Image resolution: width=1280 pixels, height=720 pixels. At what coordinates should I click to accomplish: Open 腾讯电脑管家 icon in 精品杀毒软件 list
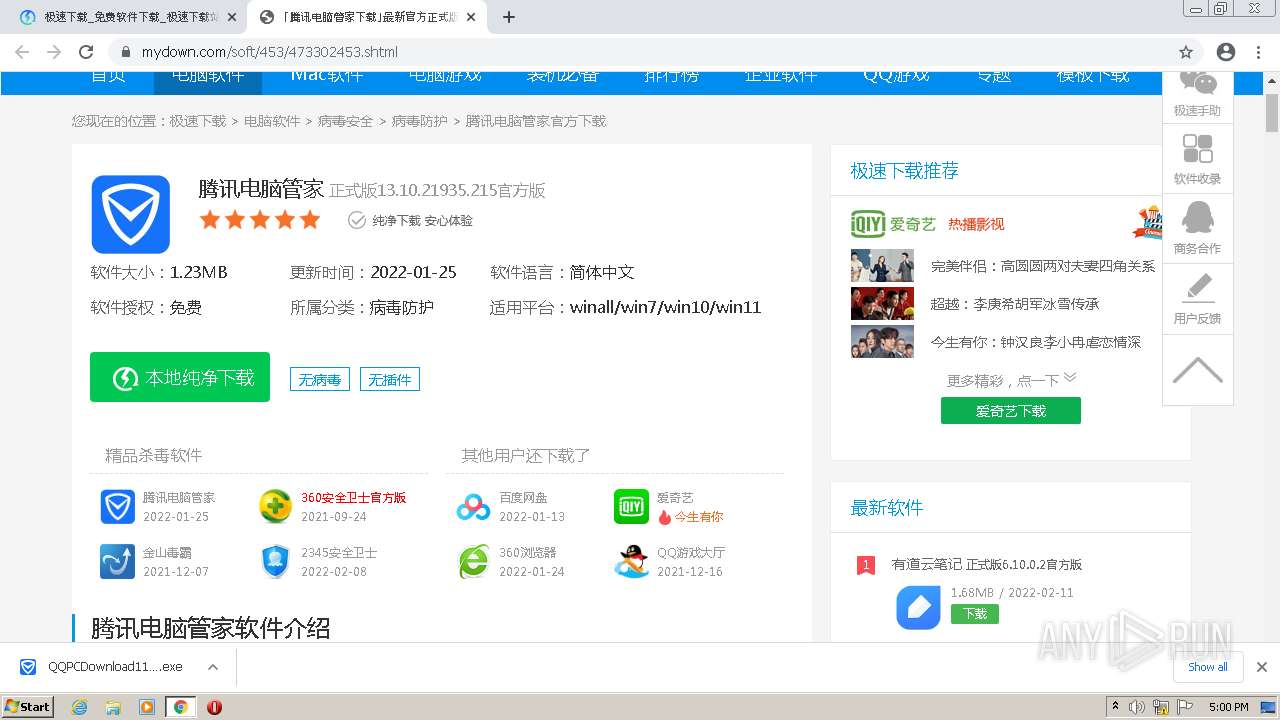click(x=118, y=507)
